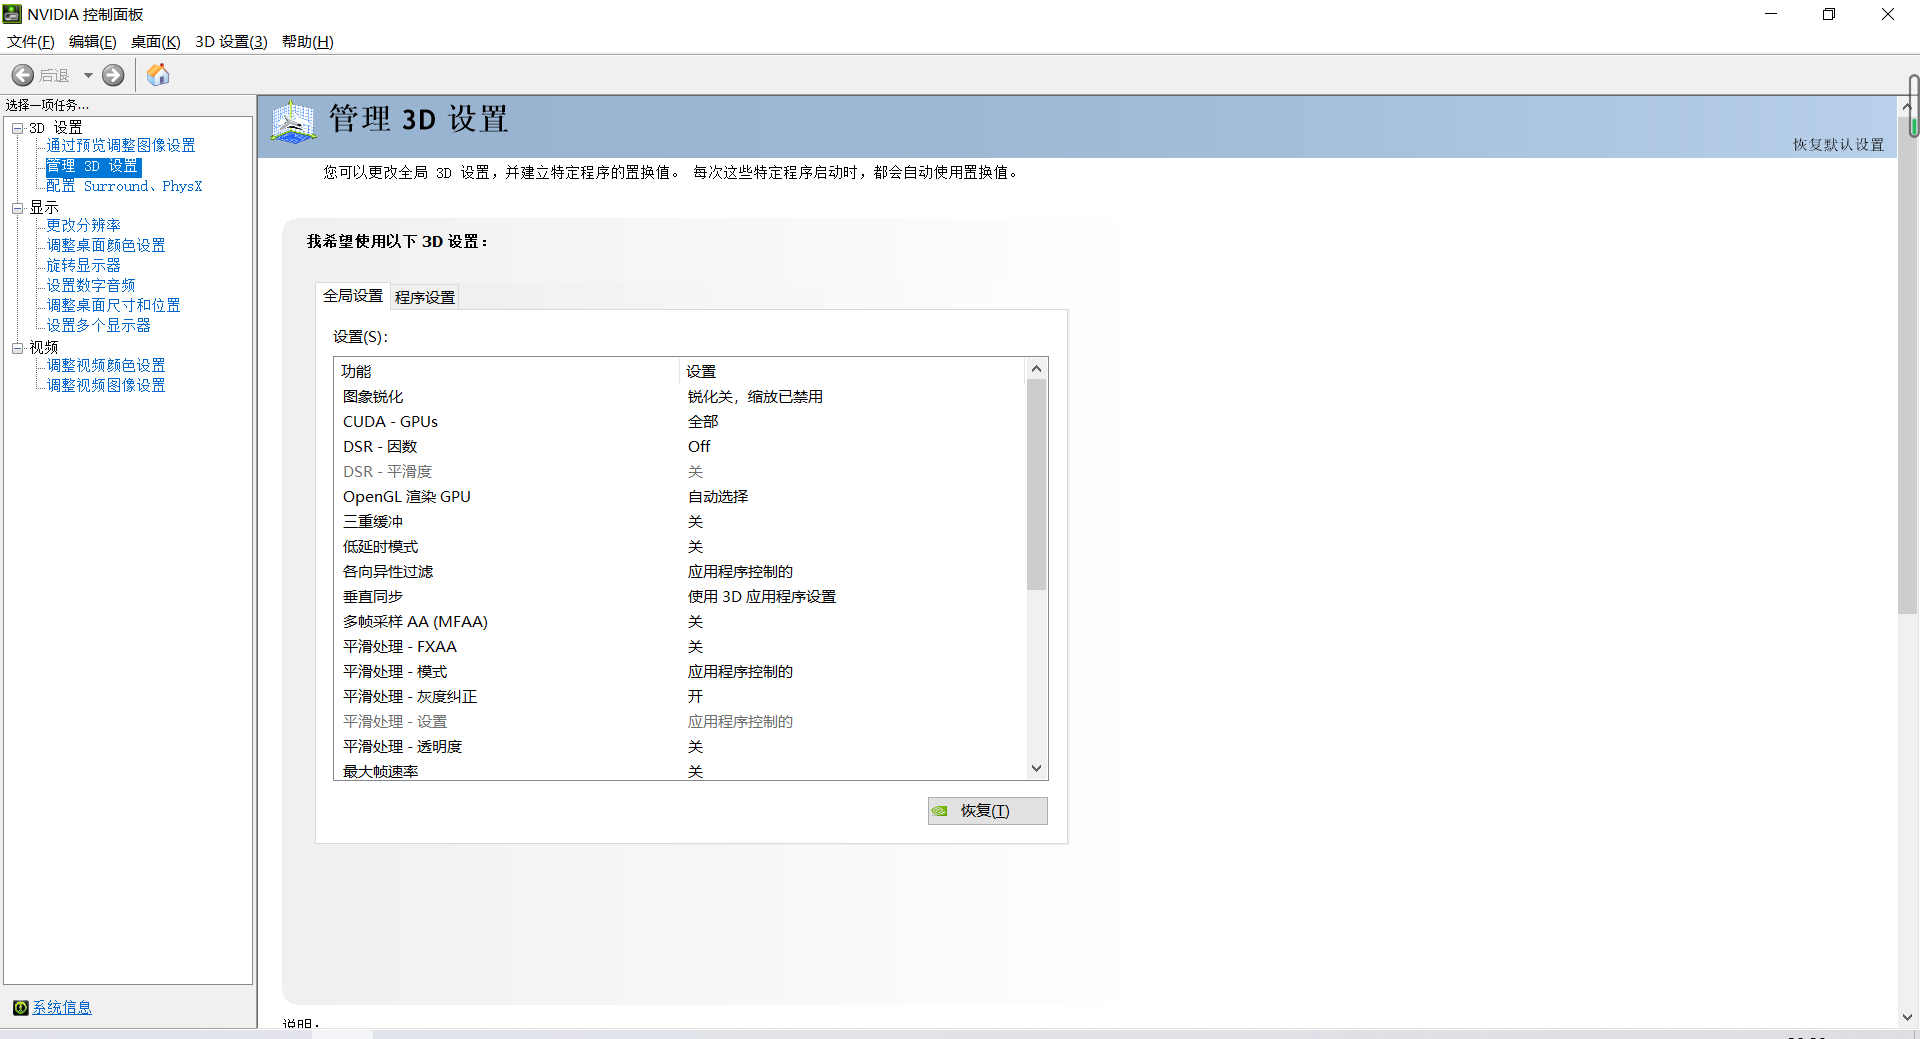Viewport: 1920px width, 1039px height.
Task: Select the 低延时模式 setting row
Action: coord(681,546)
